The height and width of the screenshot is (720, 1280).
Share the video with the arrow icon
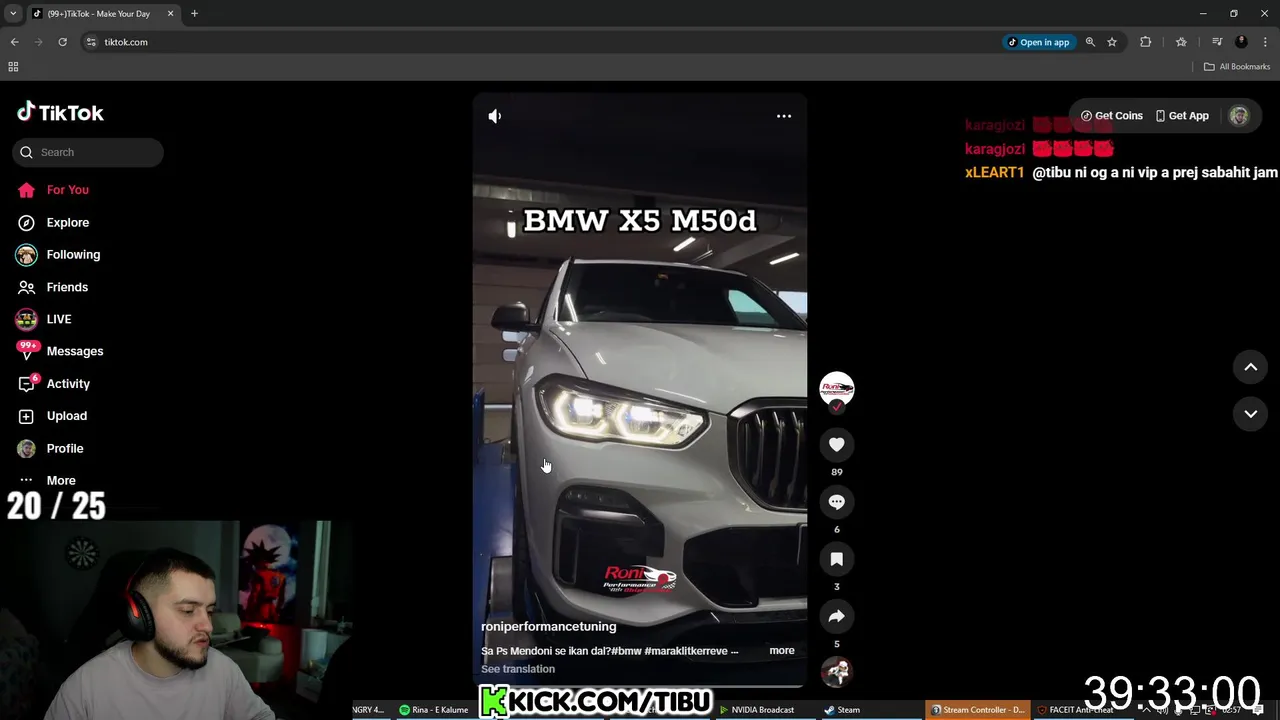[837, 616]
